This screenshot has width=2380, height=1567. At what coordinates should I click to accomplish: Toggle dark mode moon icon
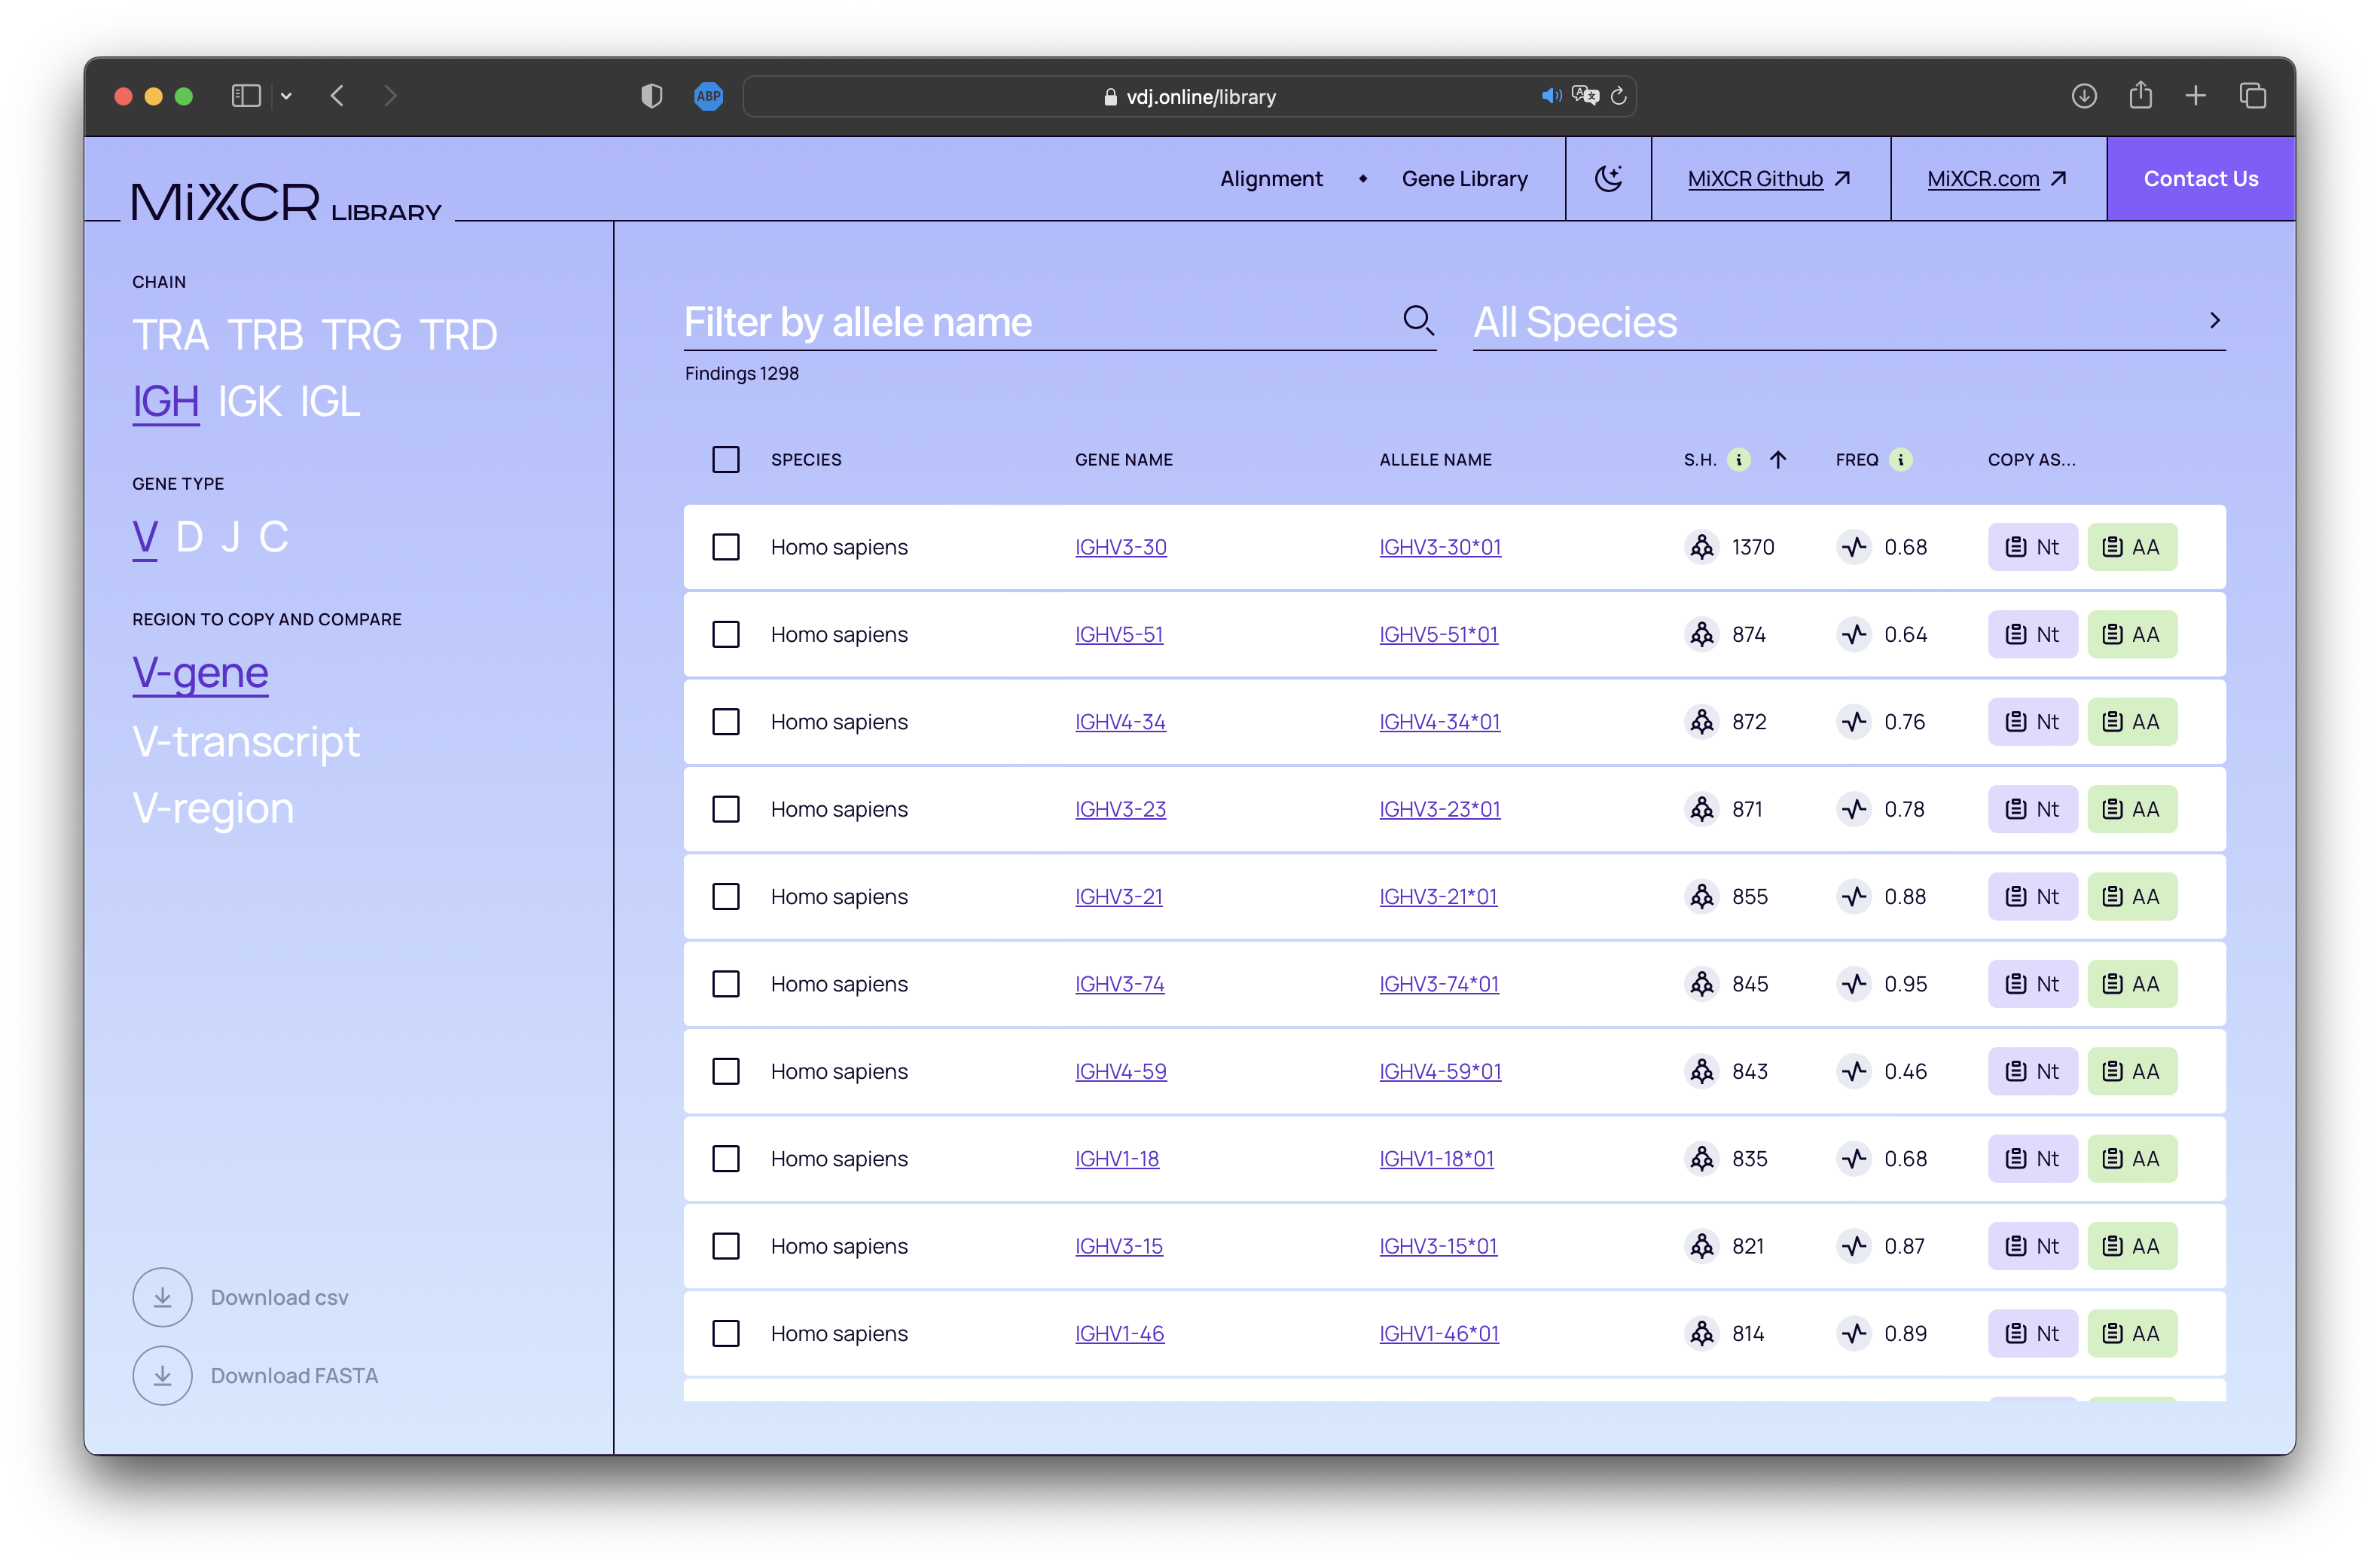pos(1608,179)
